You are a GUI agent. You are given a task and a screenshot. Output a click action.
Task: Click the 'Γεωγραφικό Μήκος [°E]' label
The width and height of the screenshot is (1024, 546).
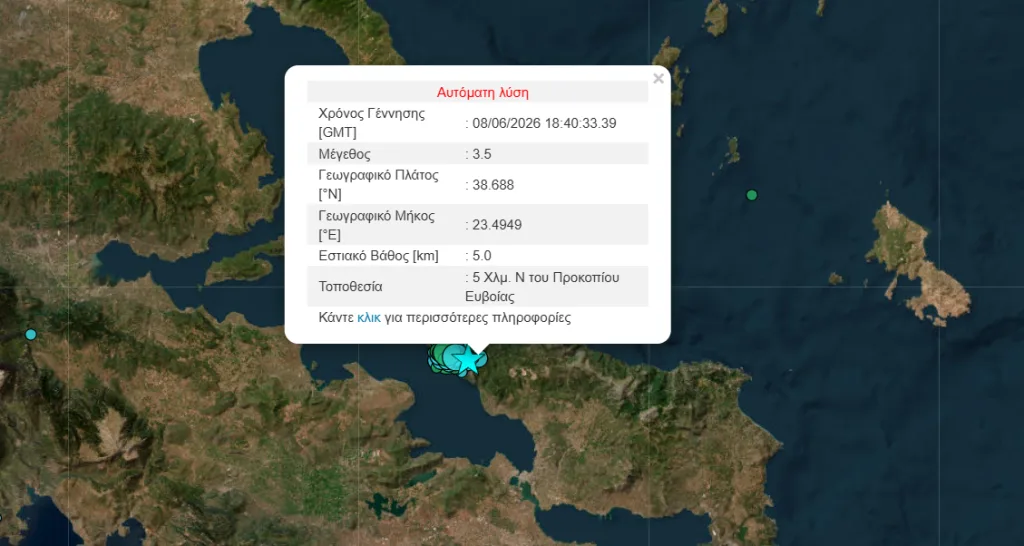pos(376,225)
